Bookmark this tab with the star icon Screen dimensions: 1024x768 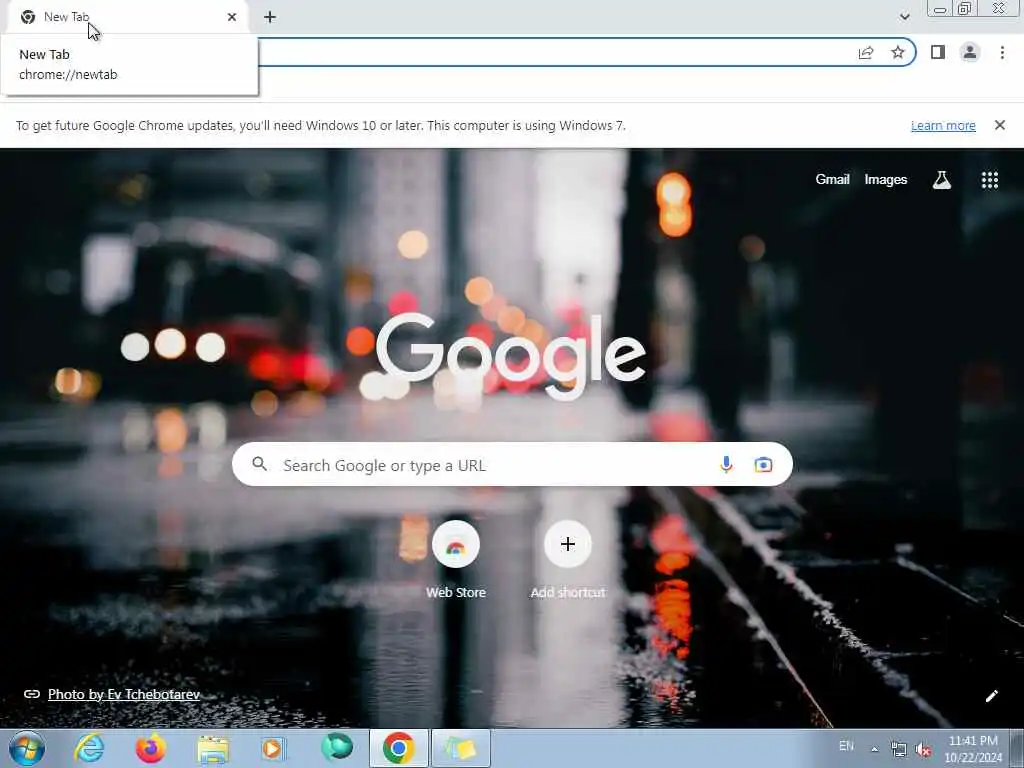tap(898, 52)
